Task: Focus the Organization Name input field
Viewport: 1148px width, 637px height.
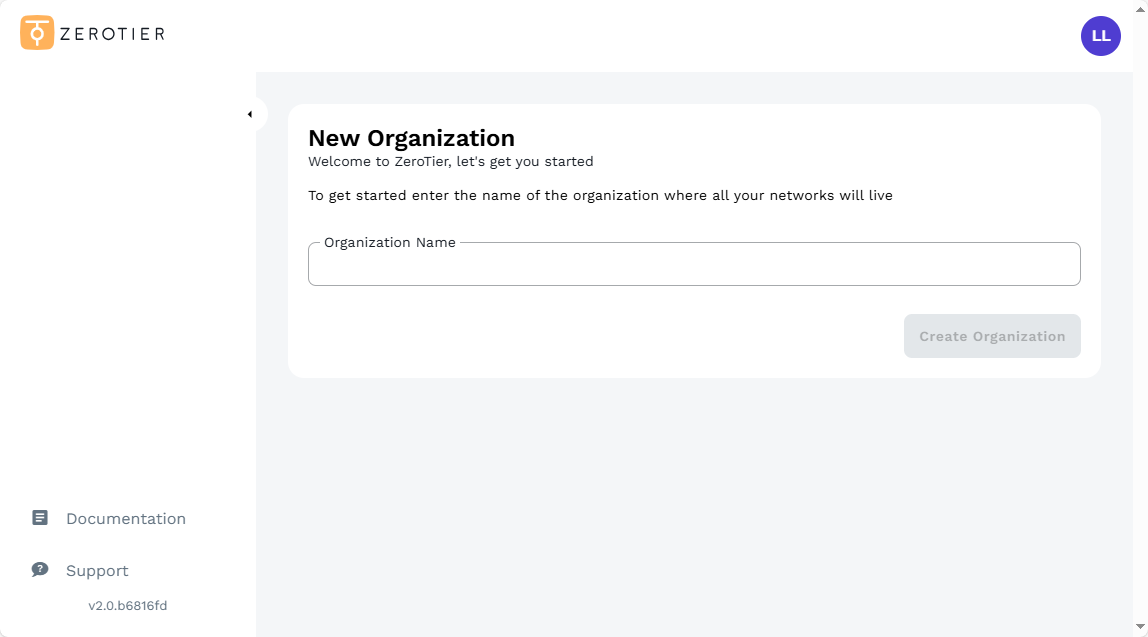Action: click(694, 264)
